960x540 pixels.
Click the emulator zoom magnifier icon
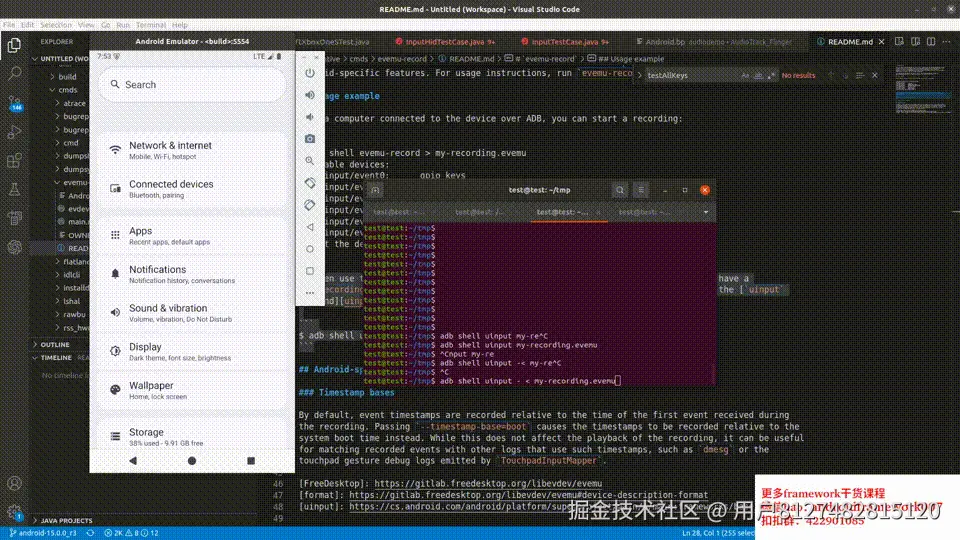(310, 161)
